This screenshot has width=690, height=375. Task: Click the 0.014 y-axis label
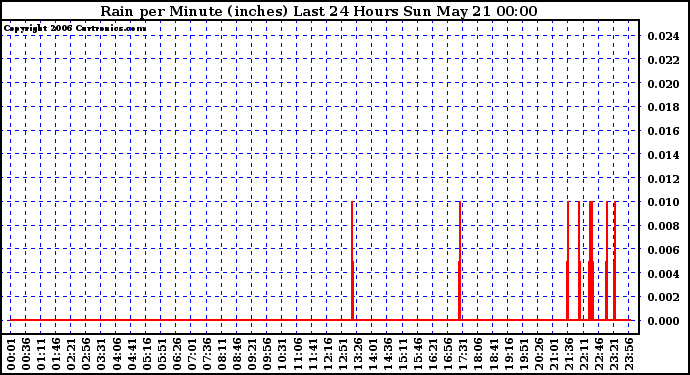click(663, 155)
